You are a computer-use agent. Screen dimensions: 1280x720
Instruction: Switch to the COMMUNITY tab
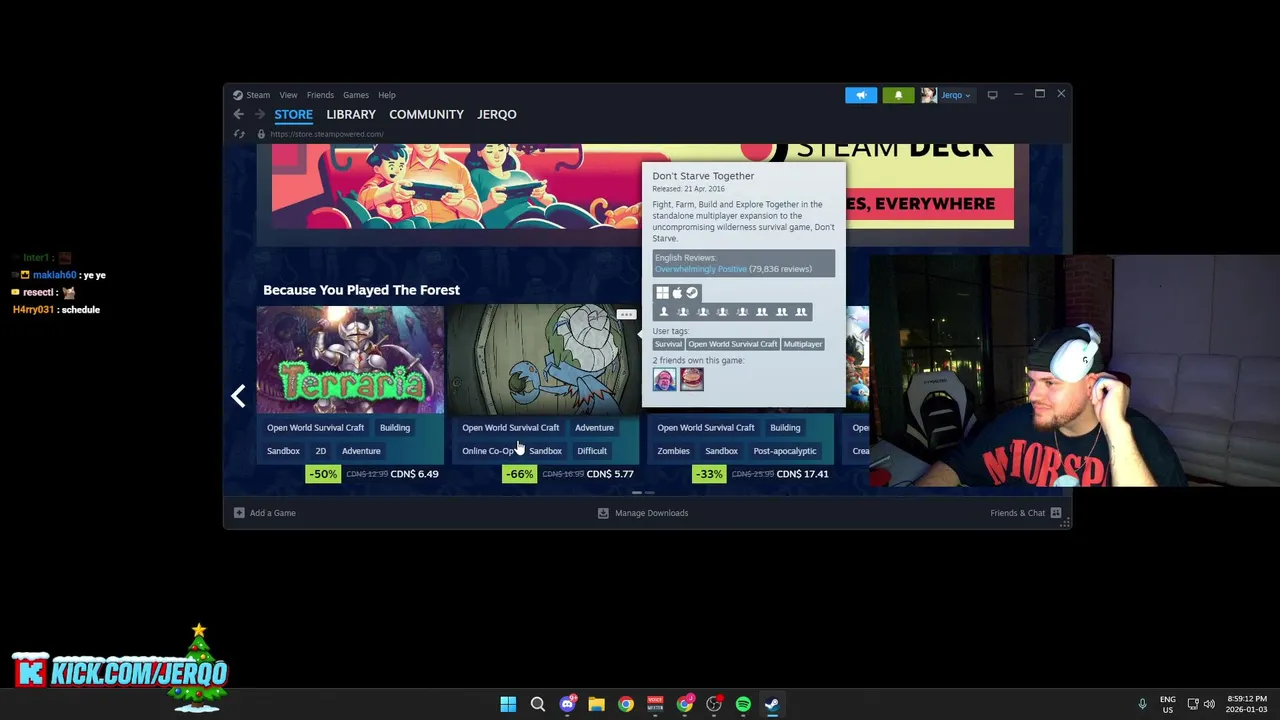[x=427, y=114]
